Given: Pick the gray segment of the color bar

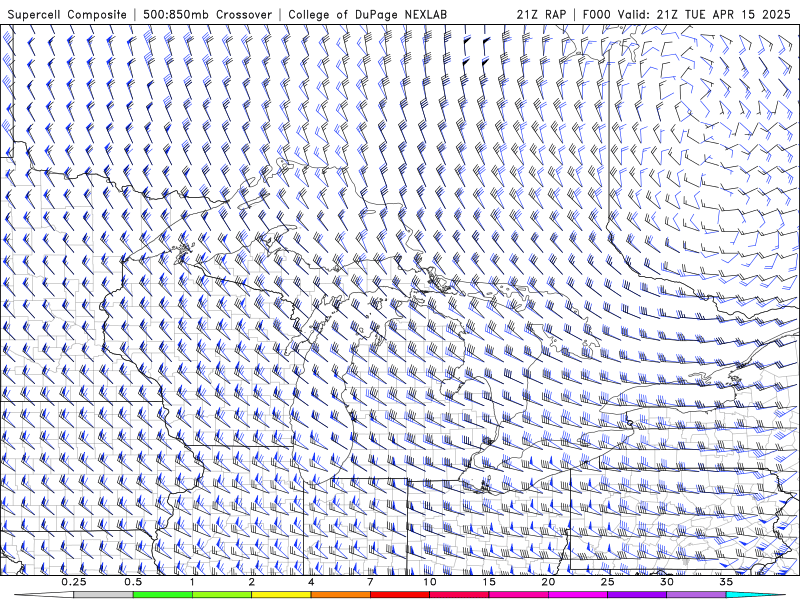Looking at the screenshot, I should tap(104, 595).
